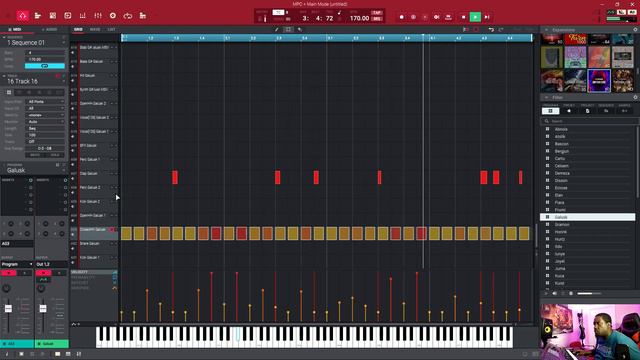Open the Sampler disc icon

[x=113, y=16]
